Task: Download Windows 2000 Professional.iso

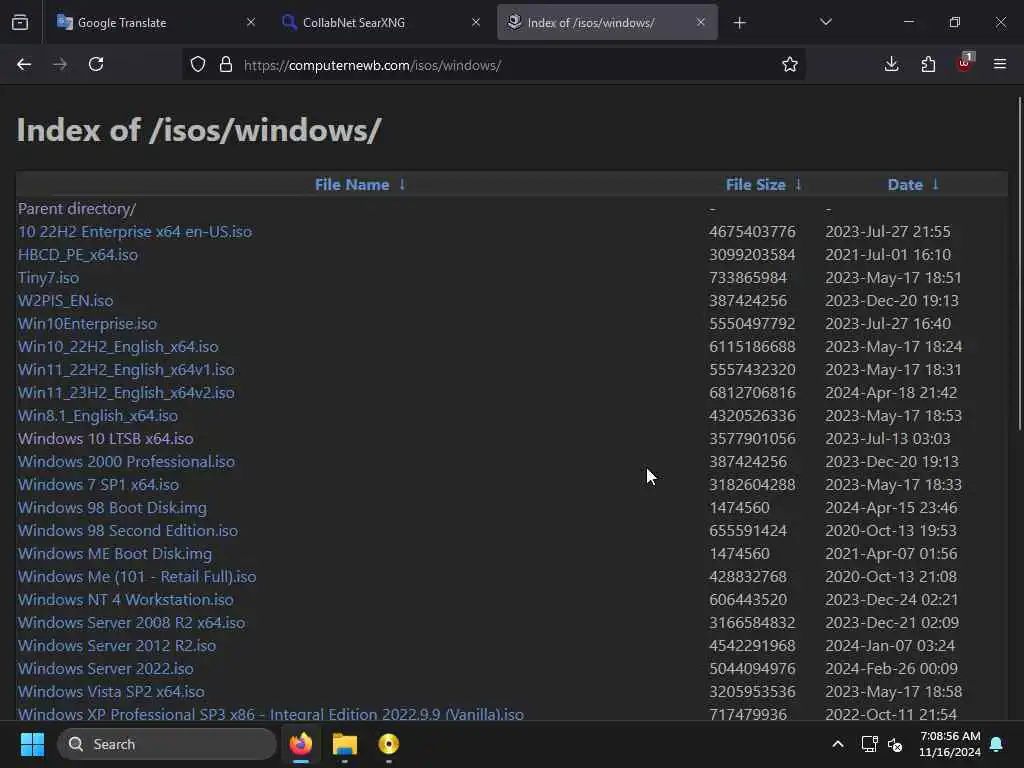Action: 127,462
